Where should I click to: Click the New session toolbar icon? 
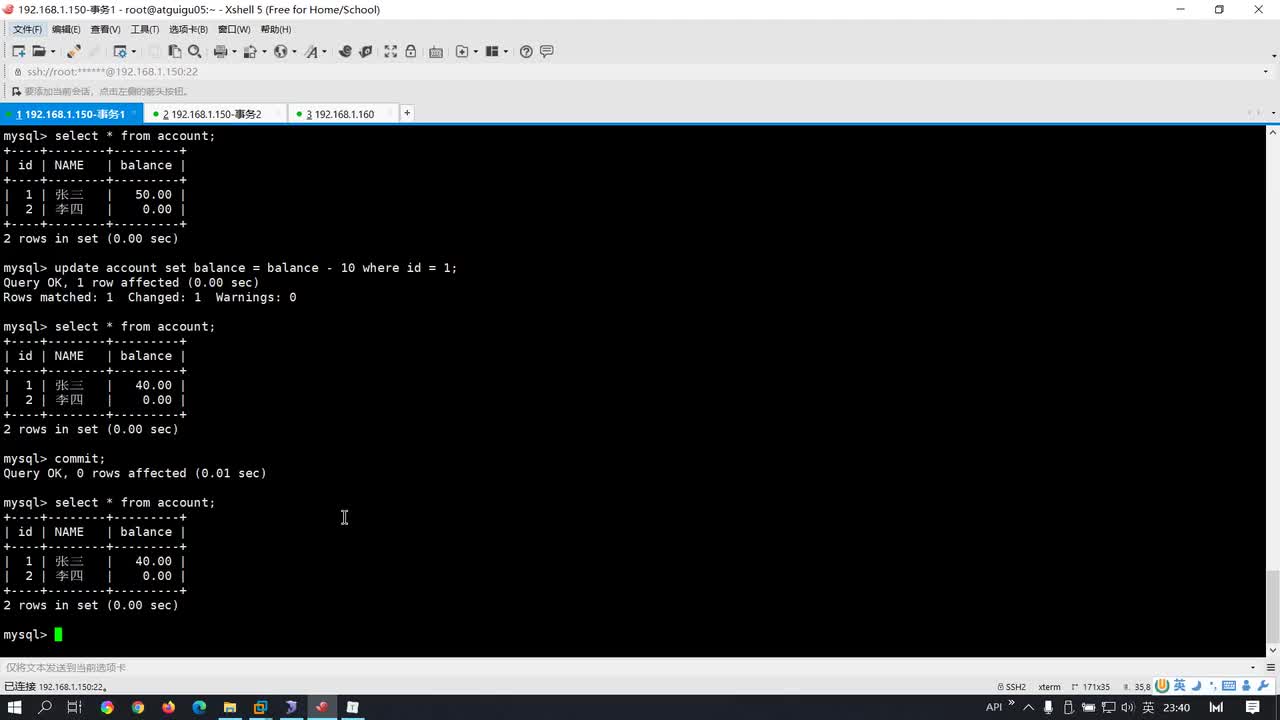(x=18, y=51)
